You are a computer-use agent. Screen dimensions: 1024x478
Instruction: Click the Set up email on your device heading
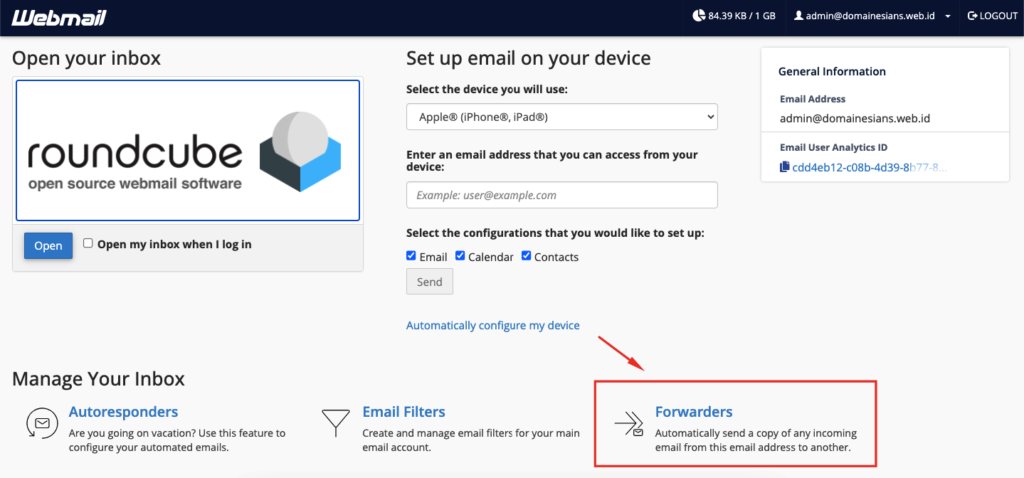tap(528, 58)
